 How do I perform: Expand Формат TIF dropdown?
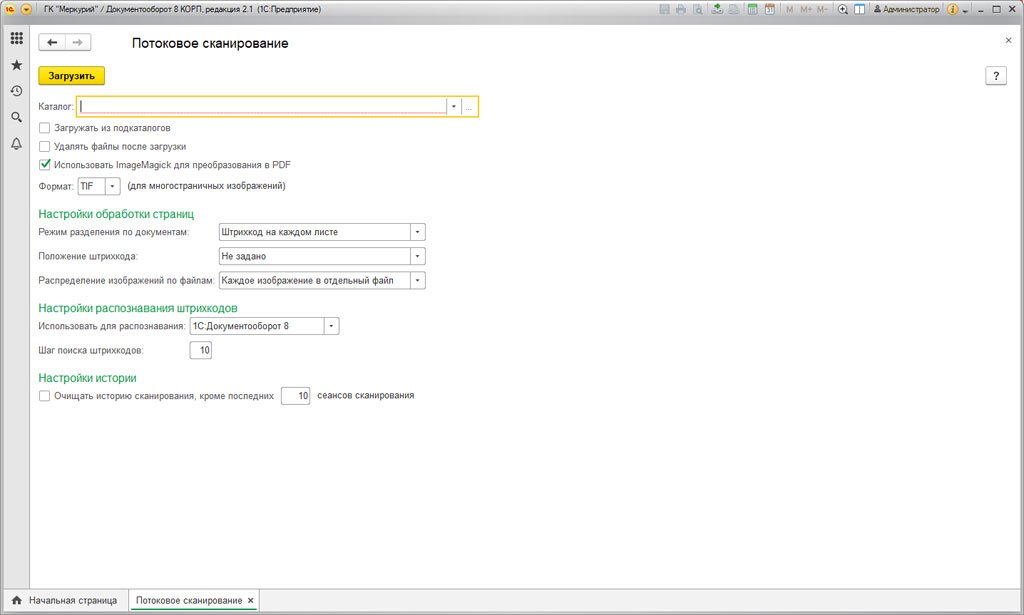(x=112, y=186)
